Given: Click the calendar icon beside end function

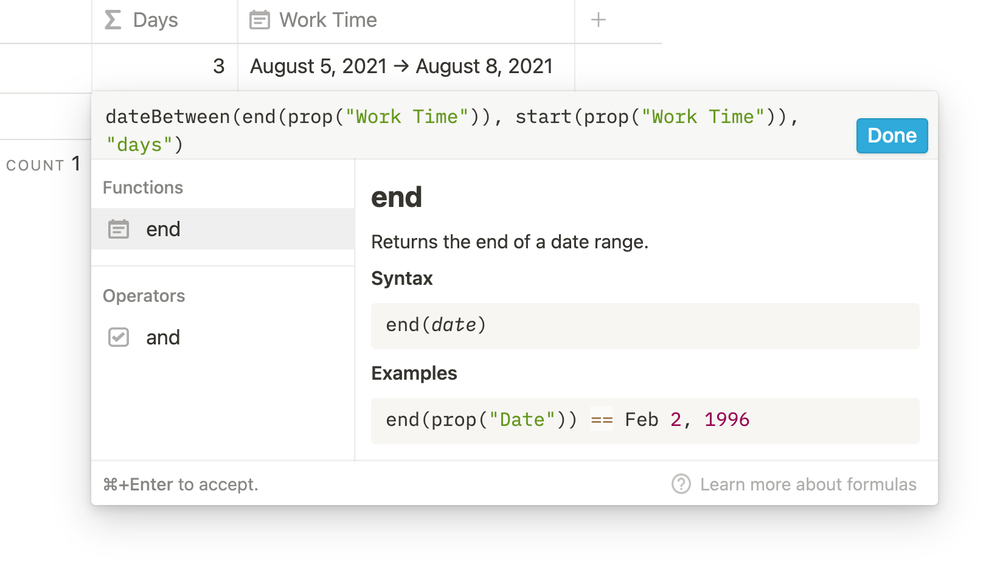Looking at the screenshot, I should click(119, 229).
